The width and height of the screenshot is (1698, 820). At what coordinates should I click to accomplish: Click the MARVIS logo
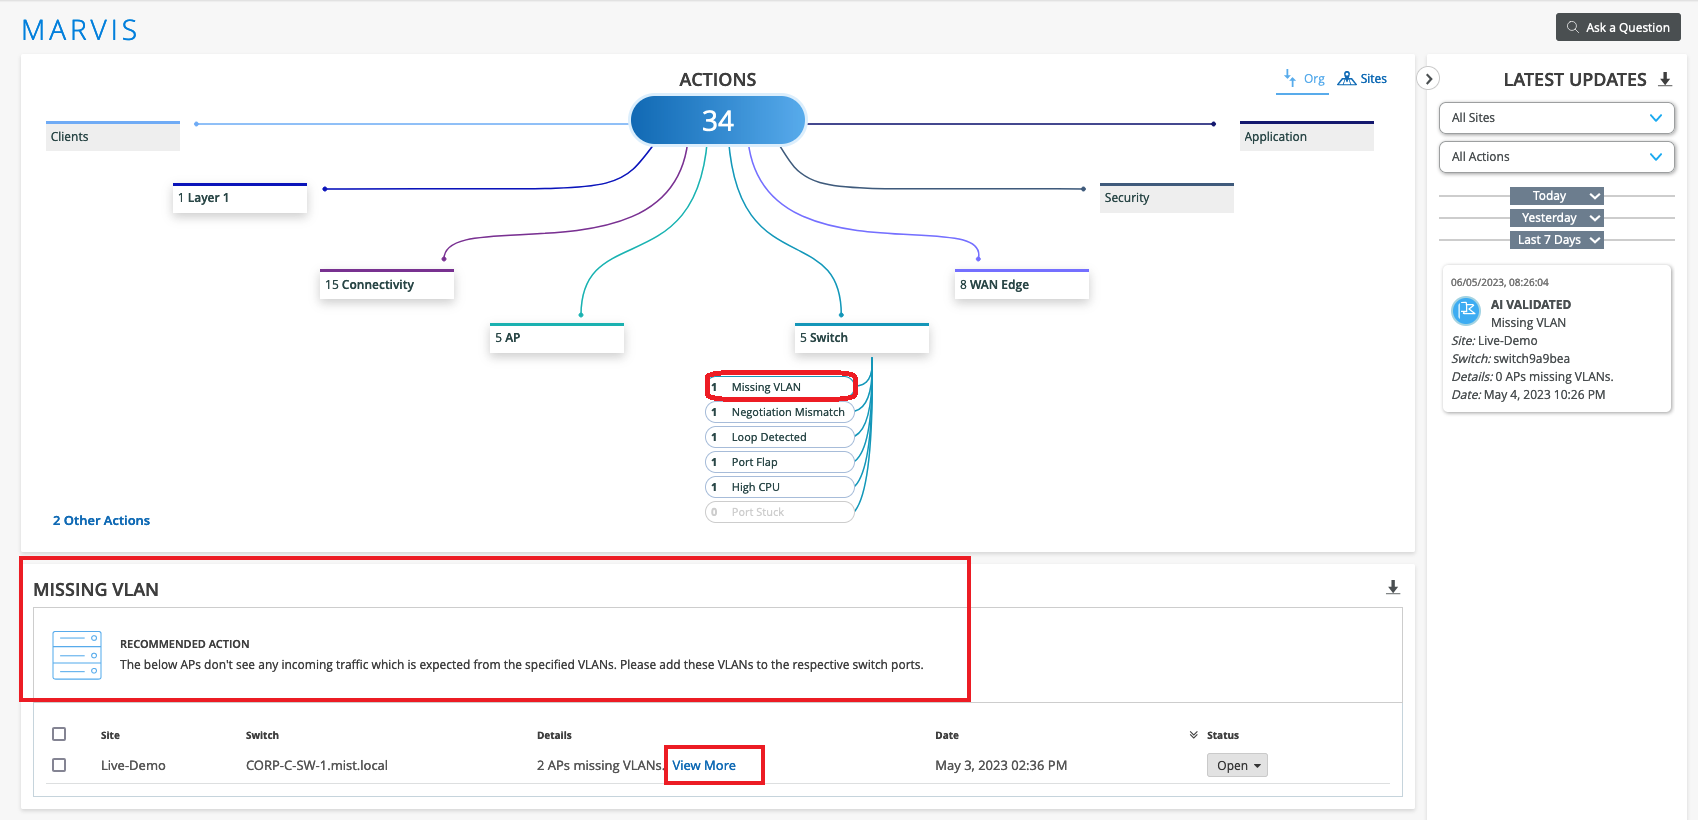(80, 30)
